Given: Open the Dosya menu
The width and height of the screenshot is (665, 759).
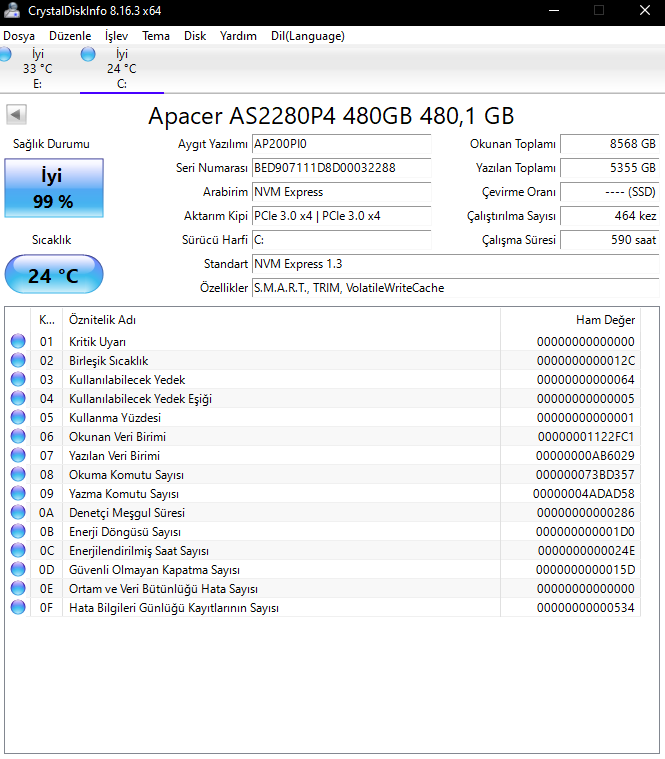Looking at the screenshot, I should 19,36.
